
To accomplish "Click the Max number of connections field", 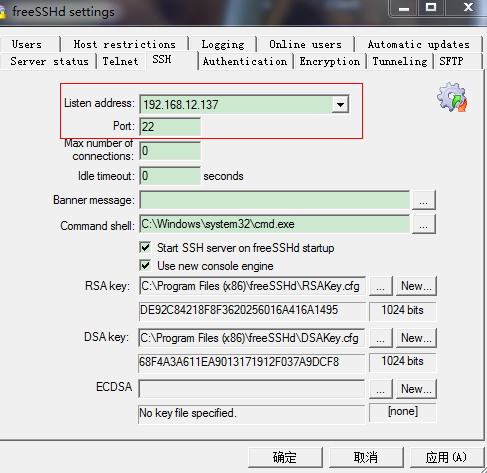I will click(170, 151).
